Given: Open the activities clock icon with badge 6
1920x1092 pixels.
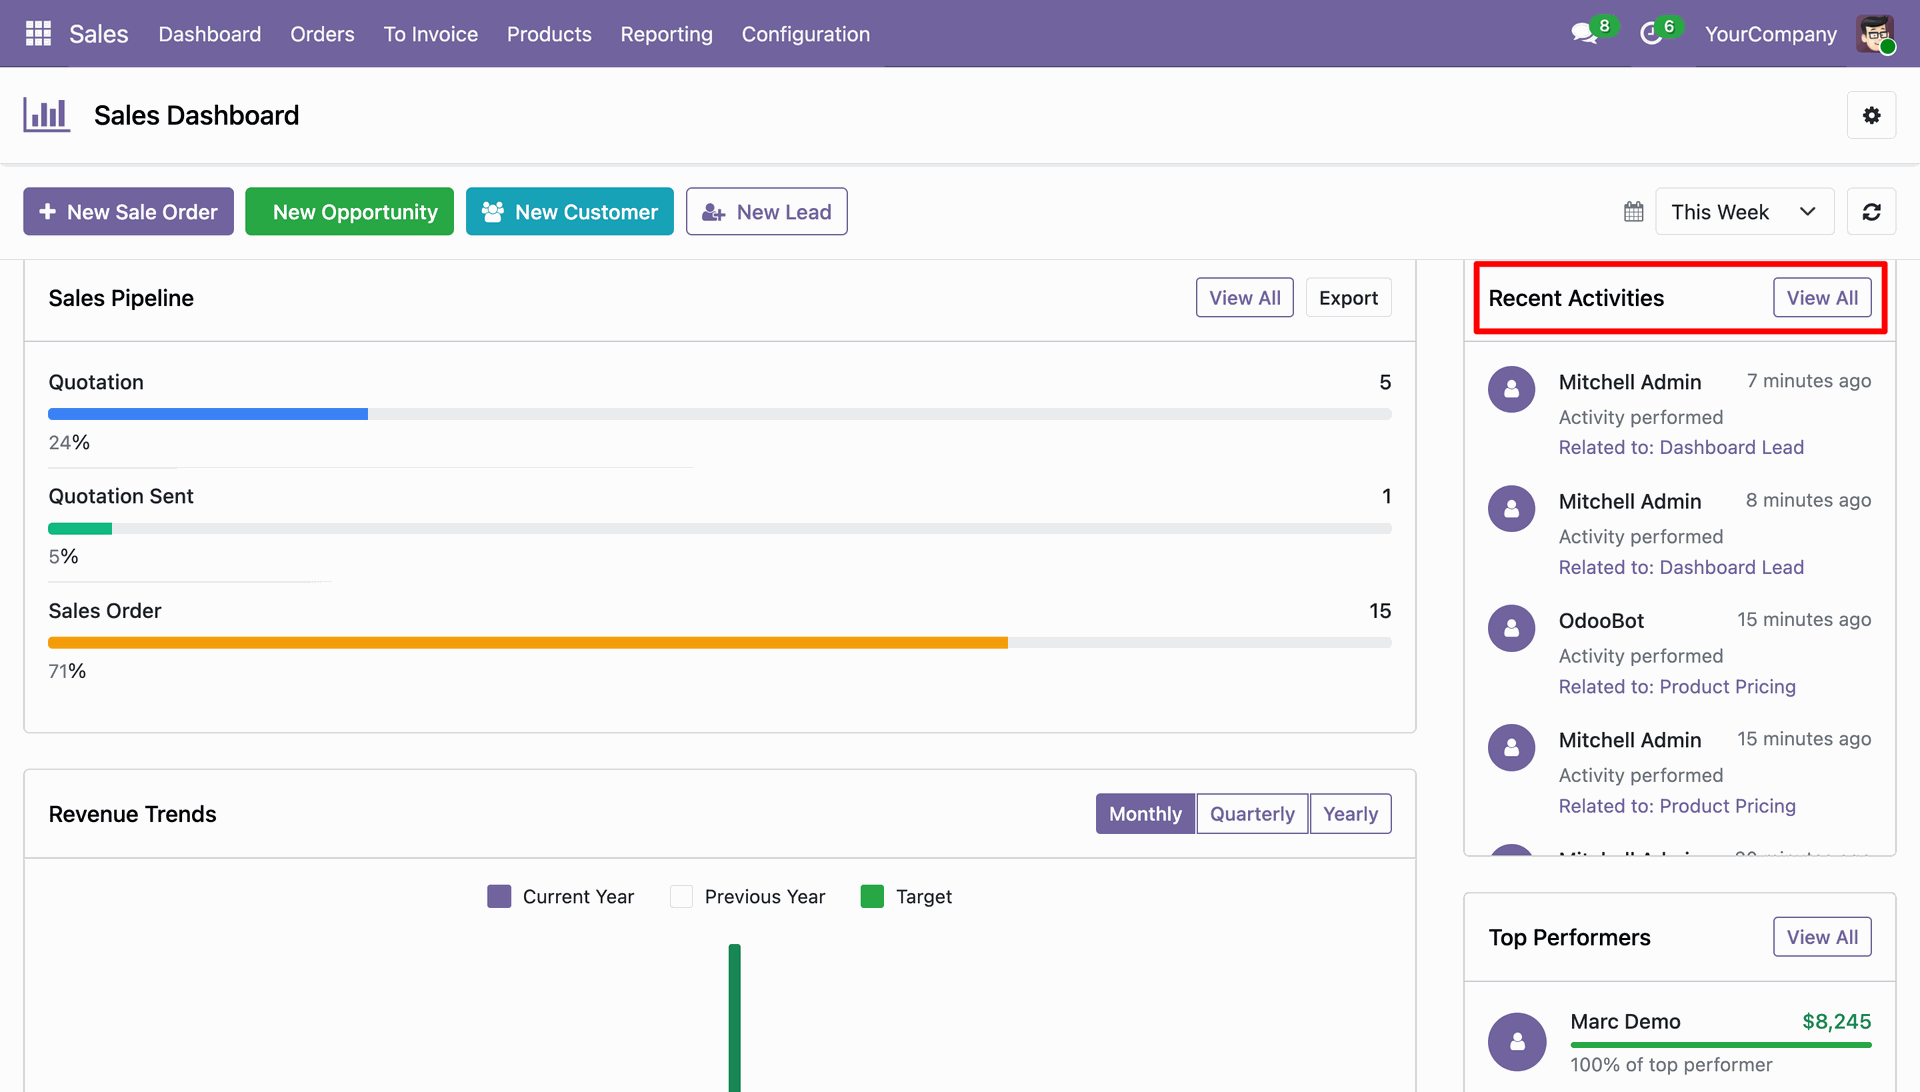Looking at the screenshot, I should 1651,34.
